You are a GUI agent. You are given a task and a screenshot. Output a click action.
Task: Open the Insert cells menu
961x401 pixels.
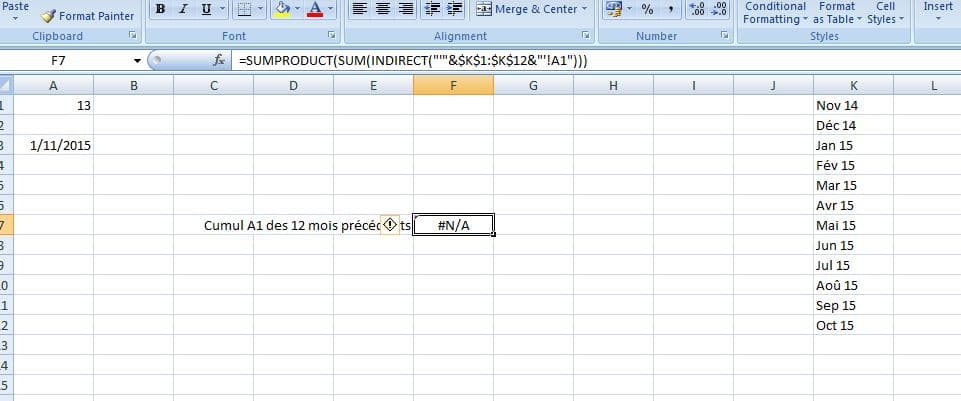pos(938,11)
